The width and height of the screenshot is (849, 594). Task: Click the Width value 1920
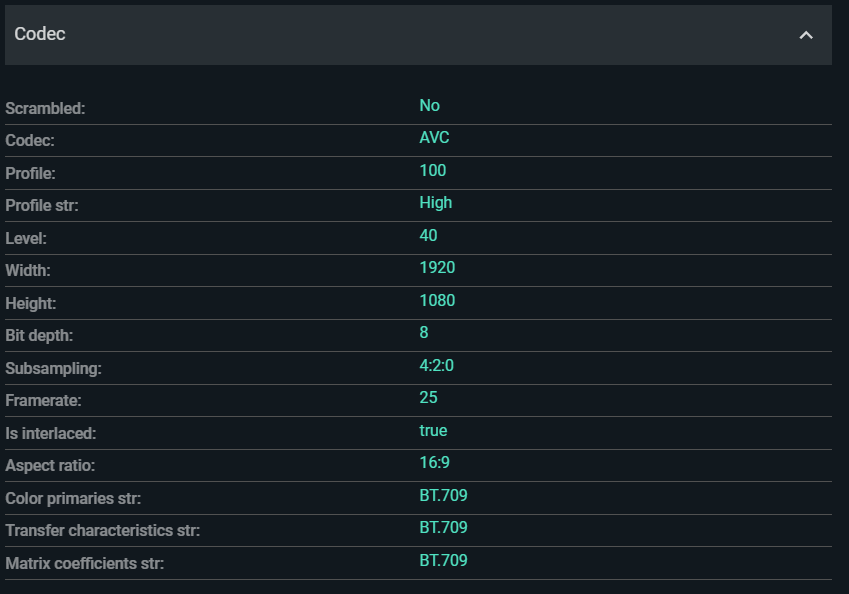click(437, 268)
